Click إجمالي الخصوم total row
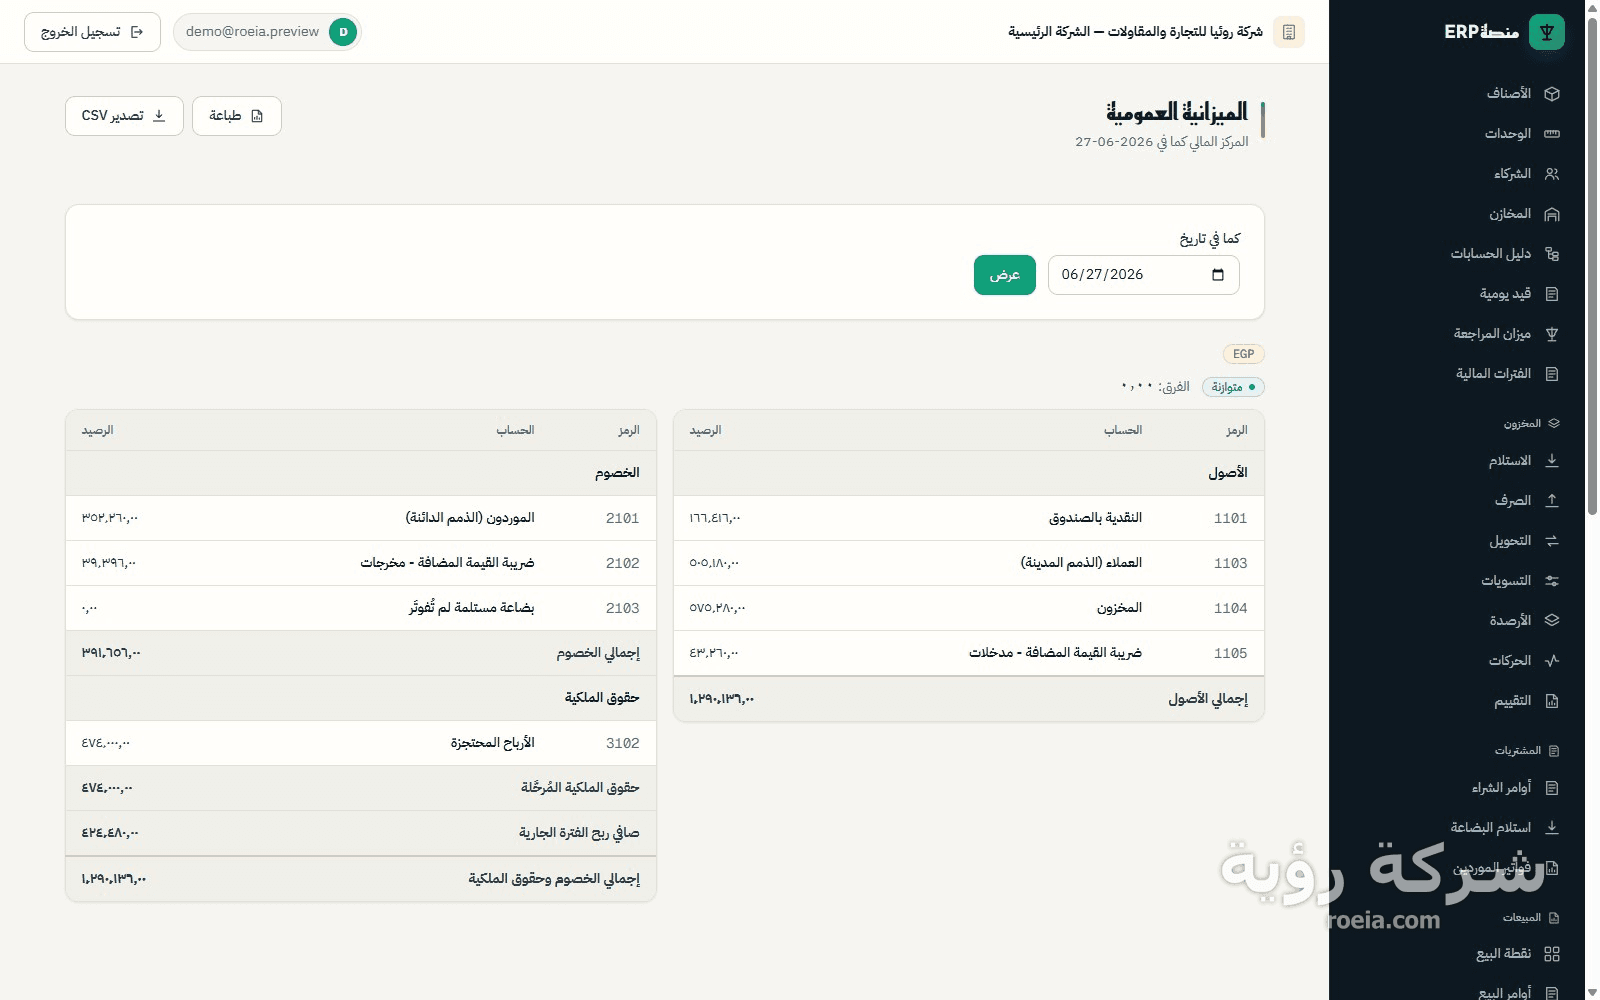This screenshot has height=1000, width=1600. click(x=361, y=653)
